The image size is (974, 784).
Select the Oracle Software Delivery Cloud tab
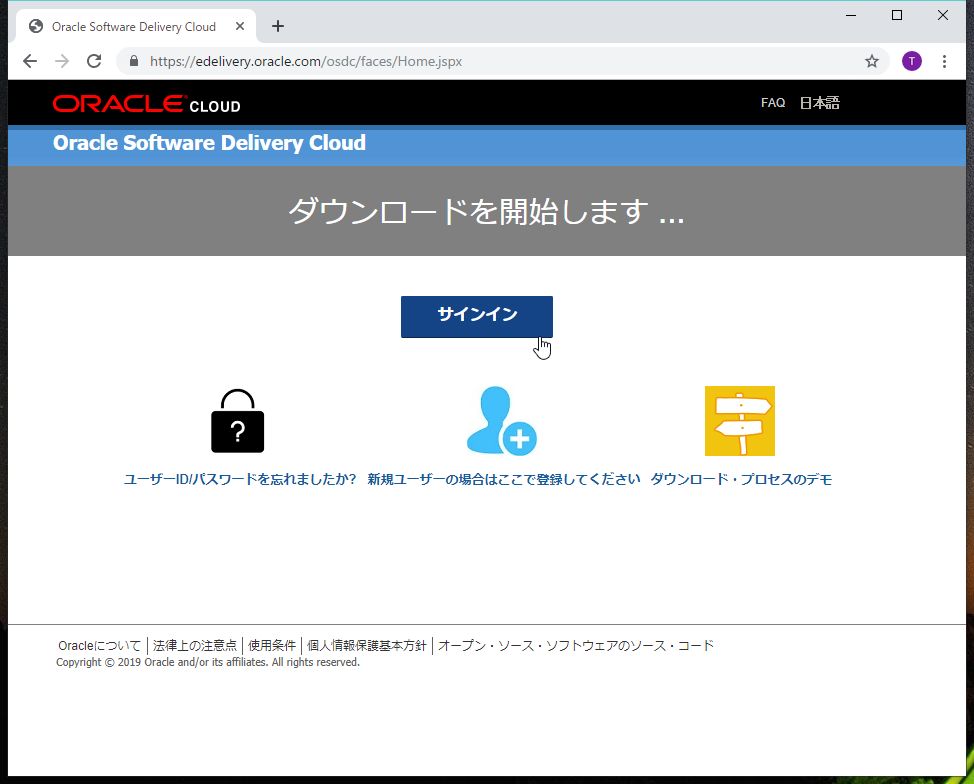(x=135, y=26)
